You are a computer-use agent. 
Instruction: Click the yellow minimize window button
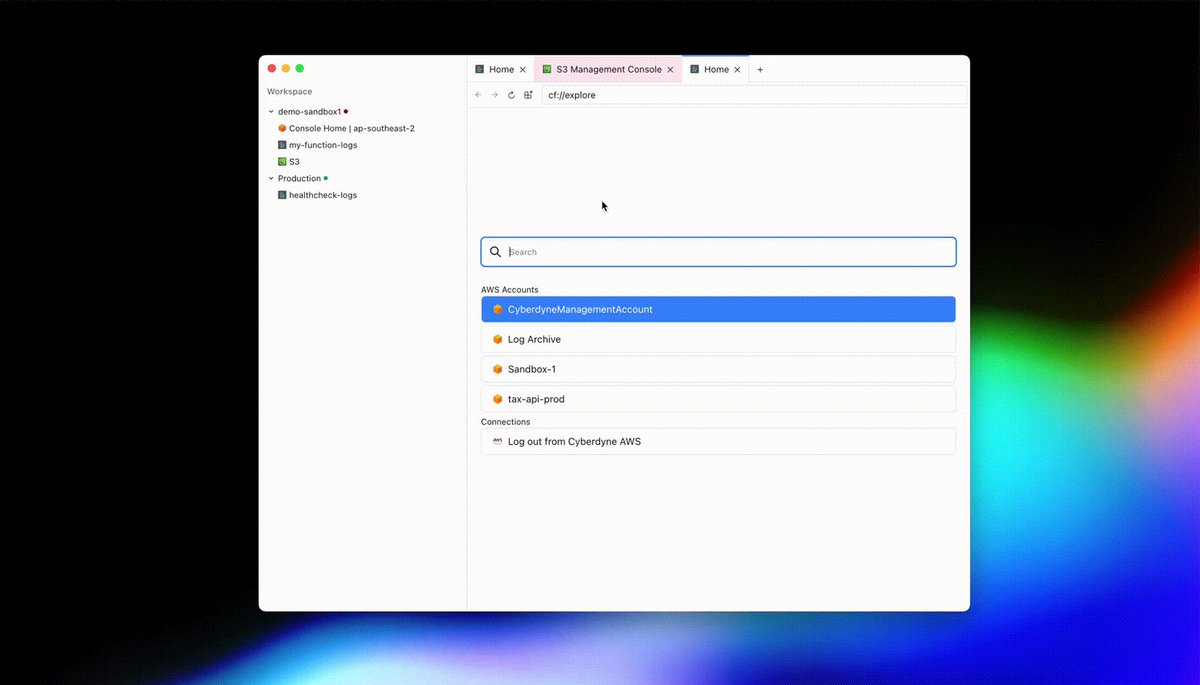tap(286, 68)
